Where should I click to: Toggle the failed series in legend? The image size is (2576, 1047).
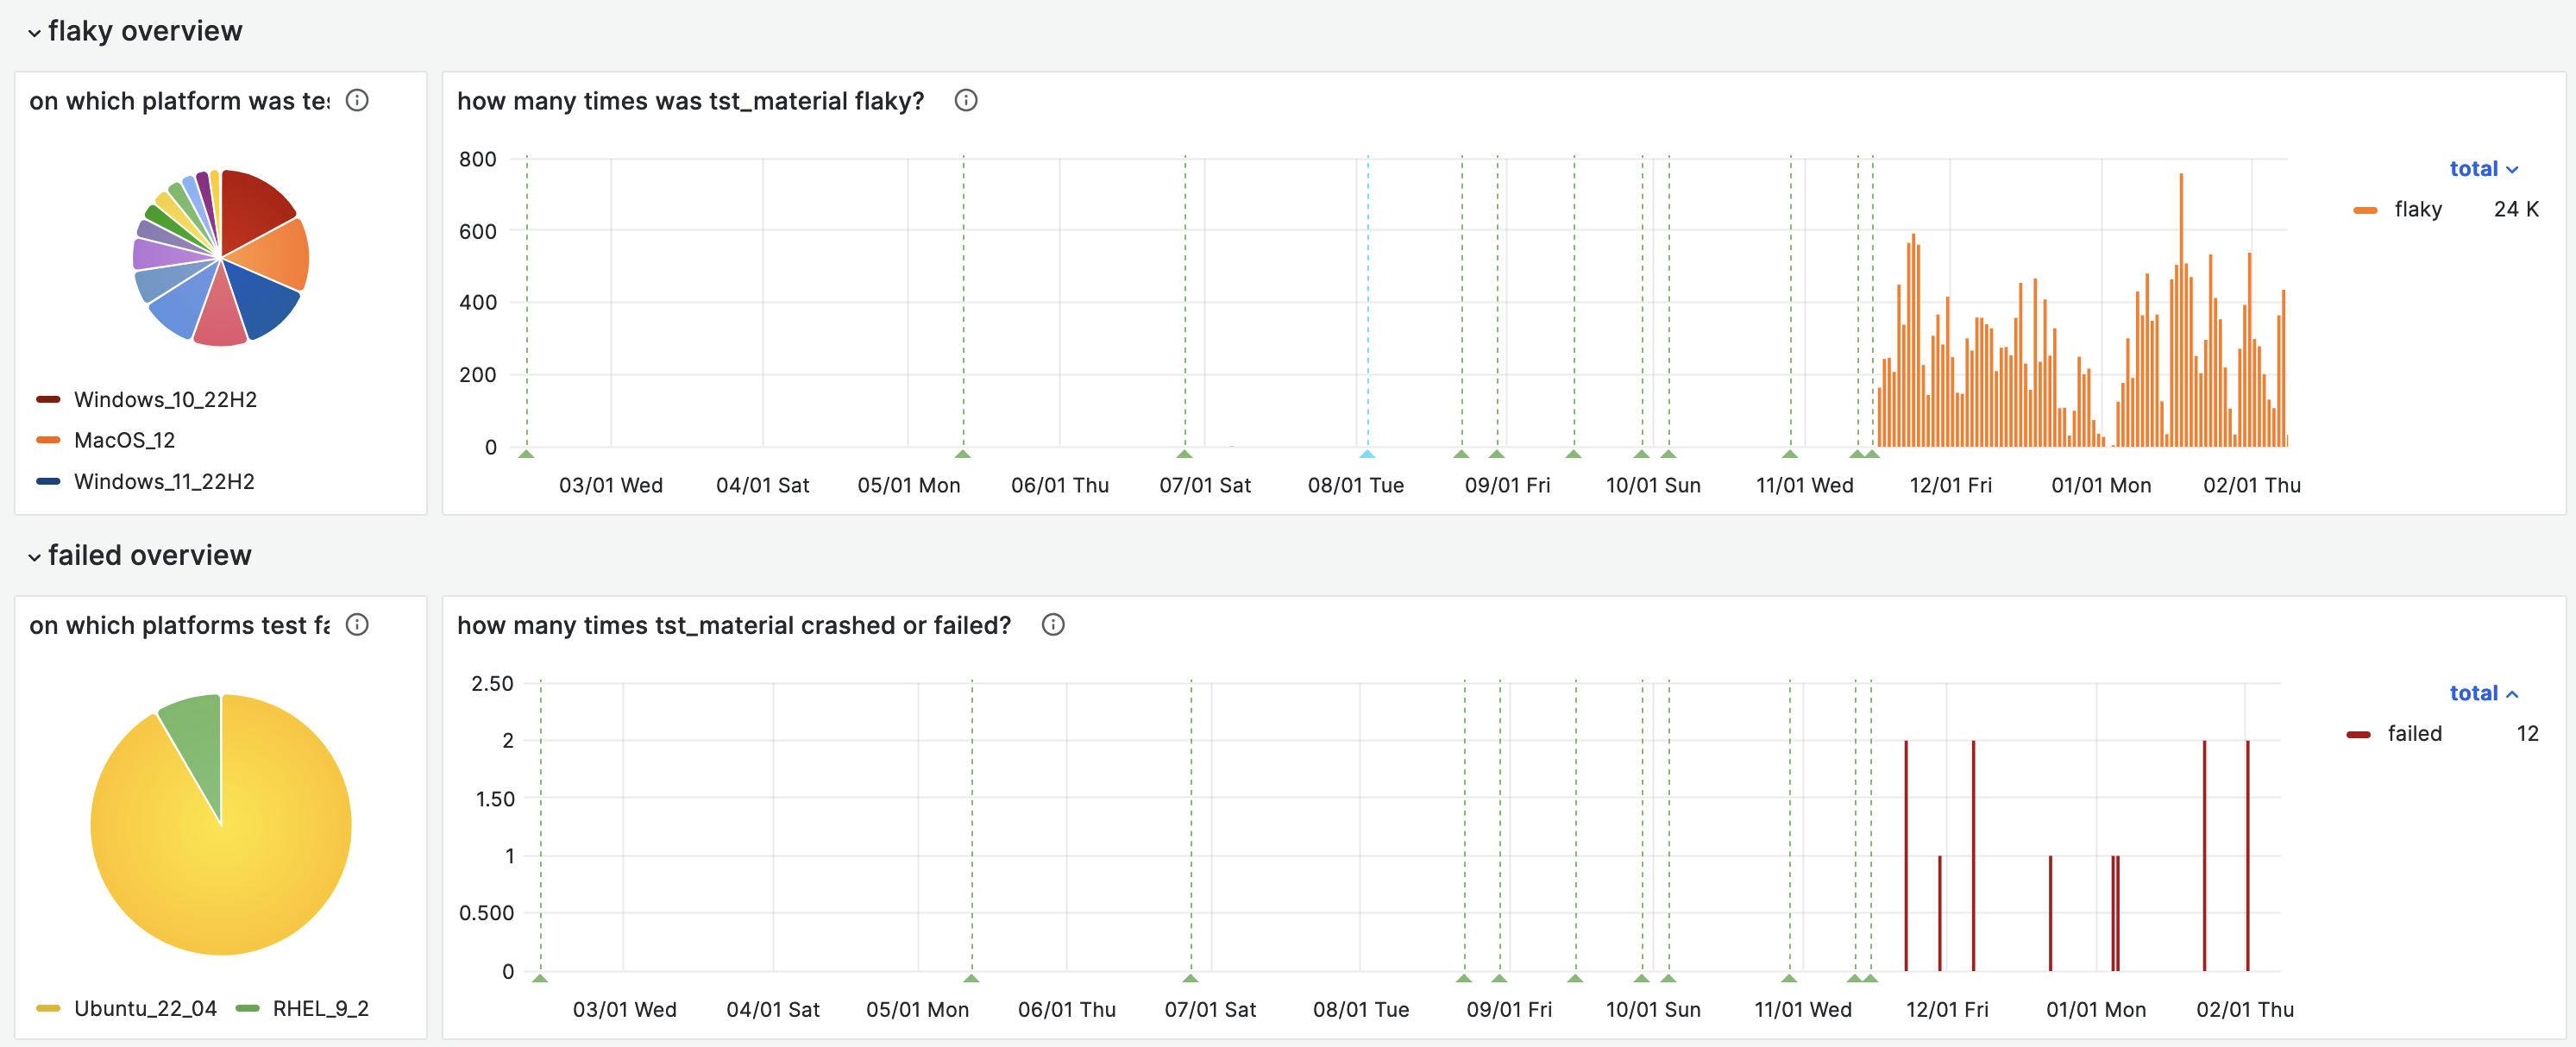click(x=2414, y=734)
